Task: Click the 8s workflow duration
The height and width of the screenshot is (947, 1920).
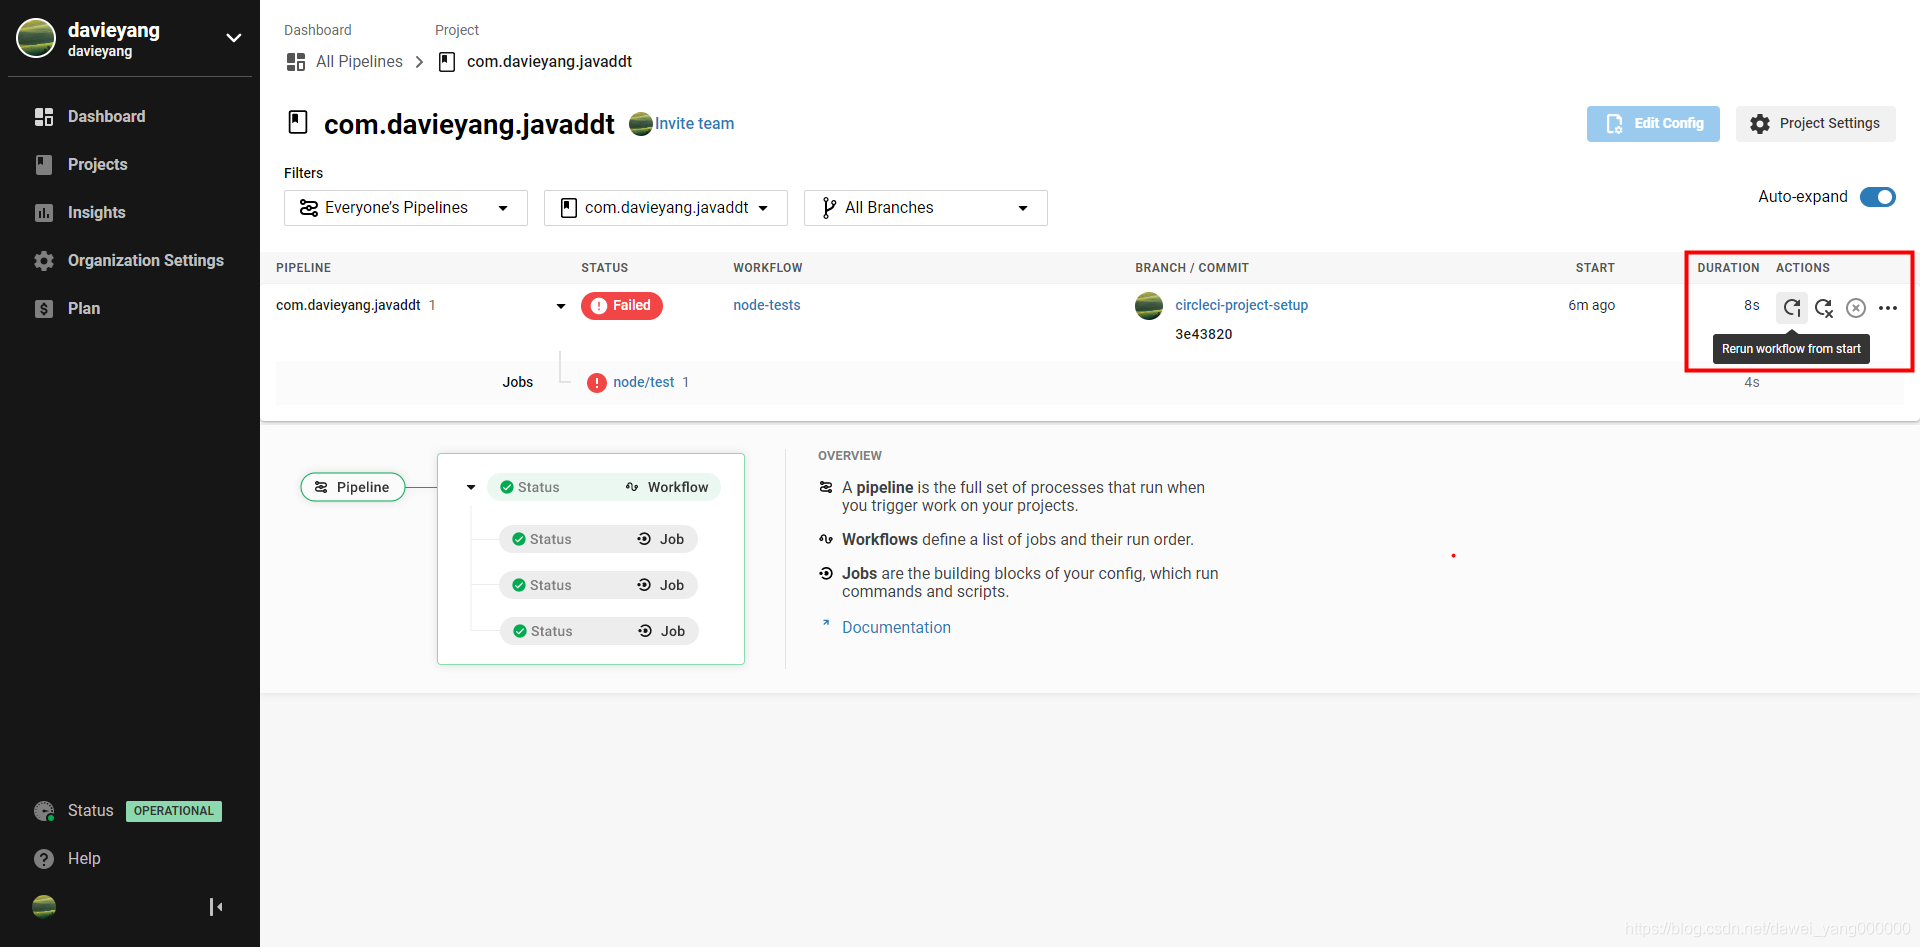Action: [x=1752, y=306]
